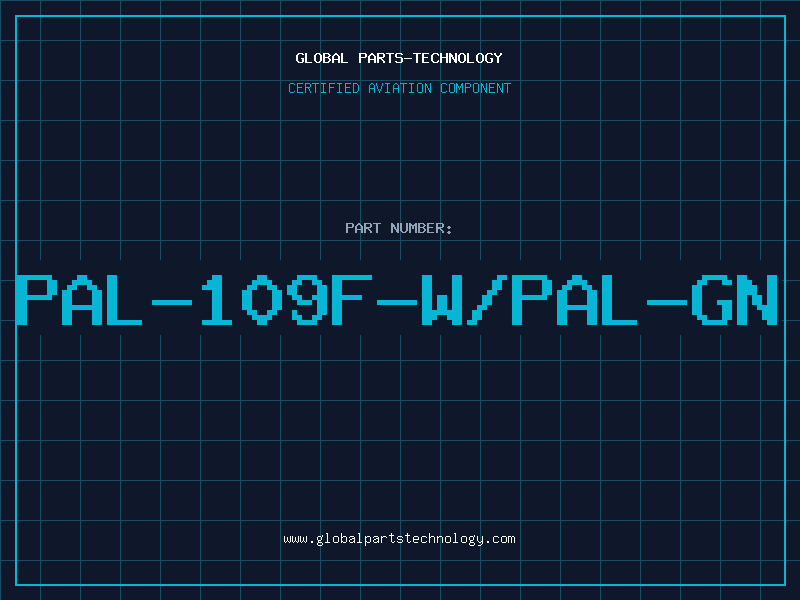Click the PART NUMBER: label

click(399, 228)
